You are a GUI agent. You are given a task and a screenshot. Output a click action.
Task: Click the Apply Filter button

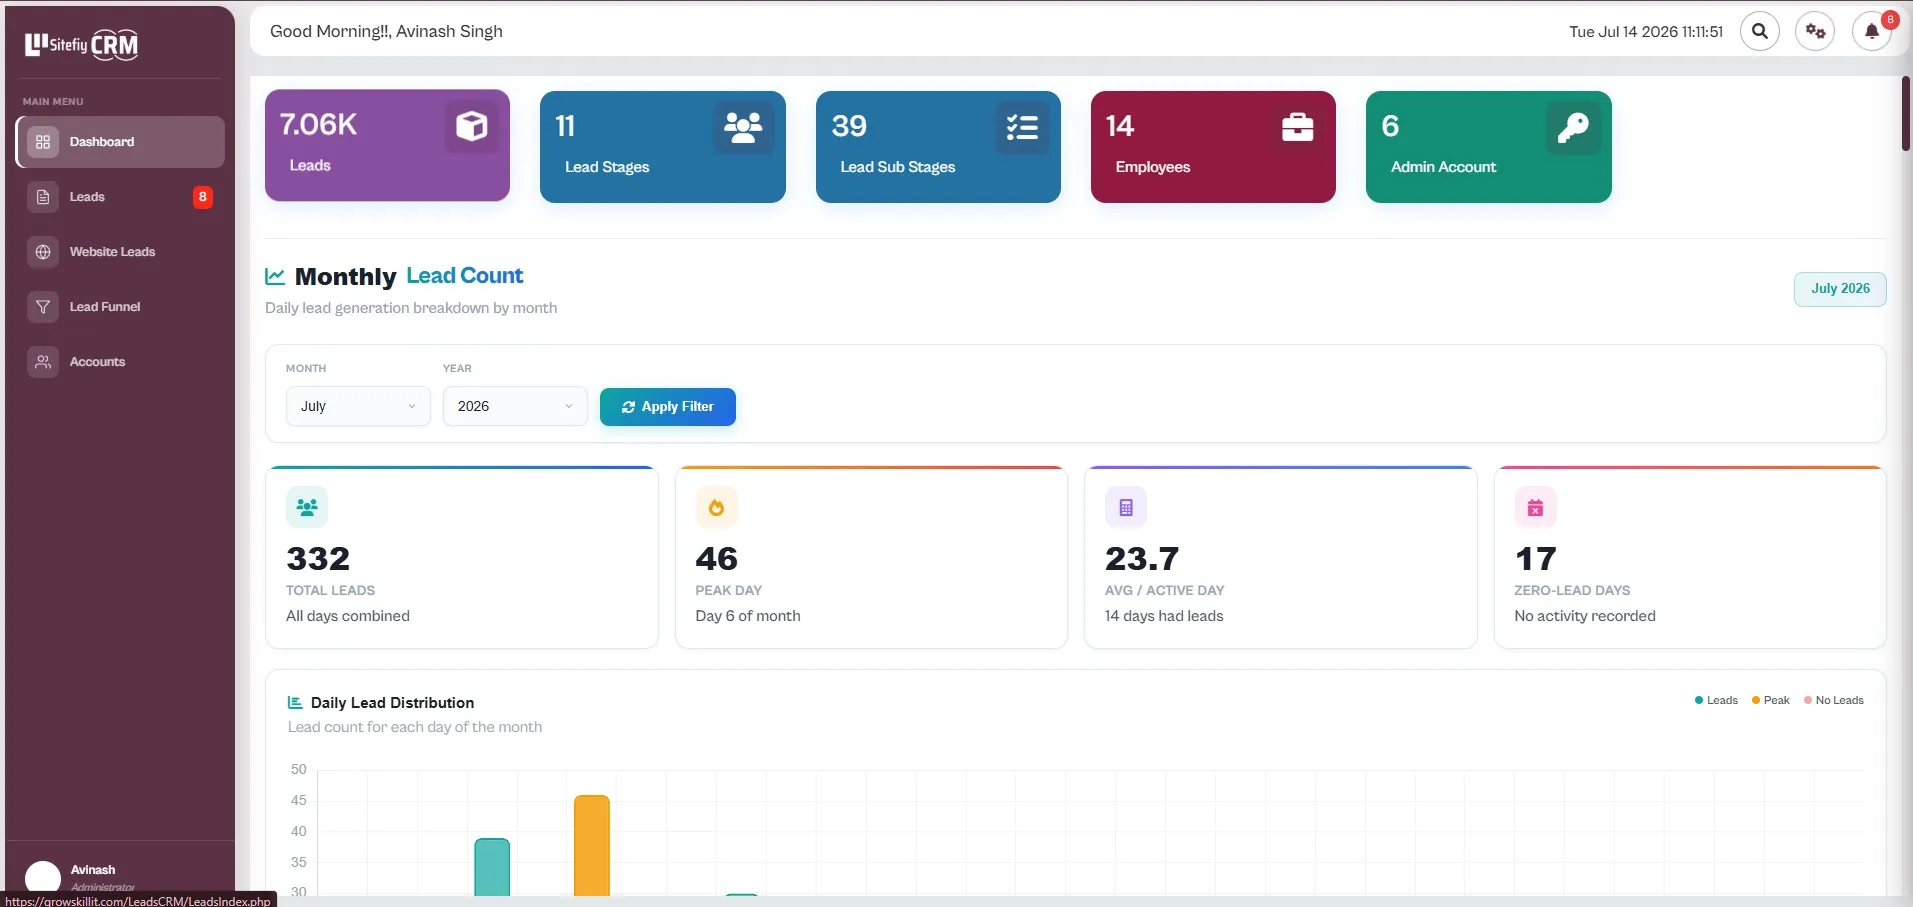tap(668, 407)
